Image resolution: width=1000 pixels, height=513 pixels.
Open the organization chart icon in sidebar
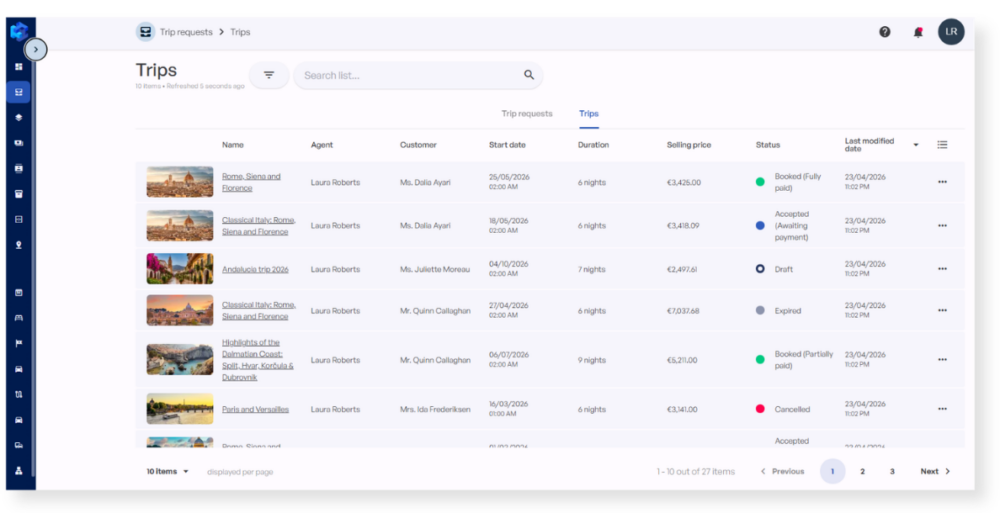[x=18, y=471]
